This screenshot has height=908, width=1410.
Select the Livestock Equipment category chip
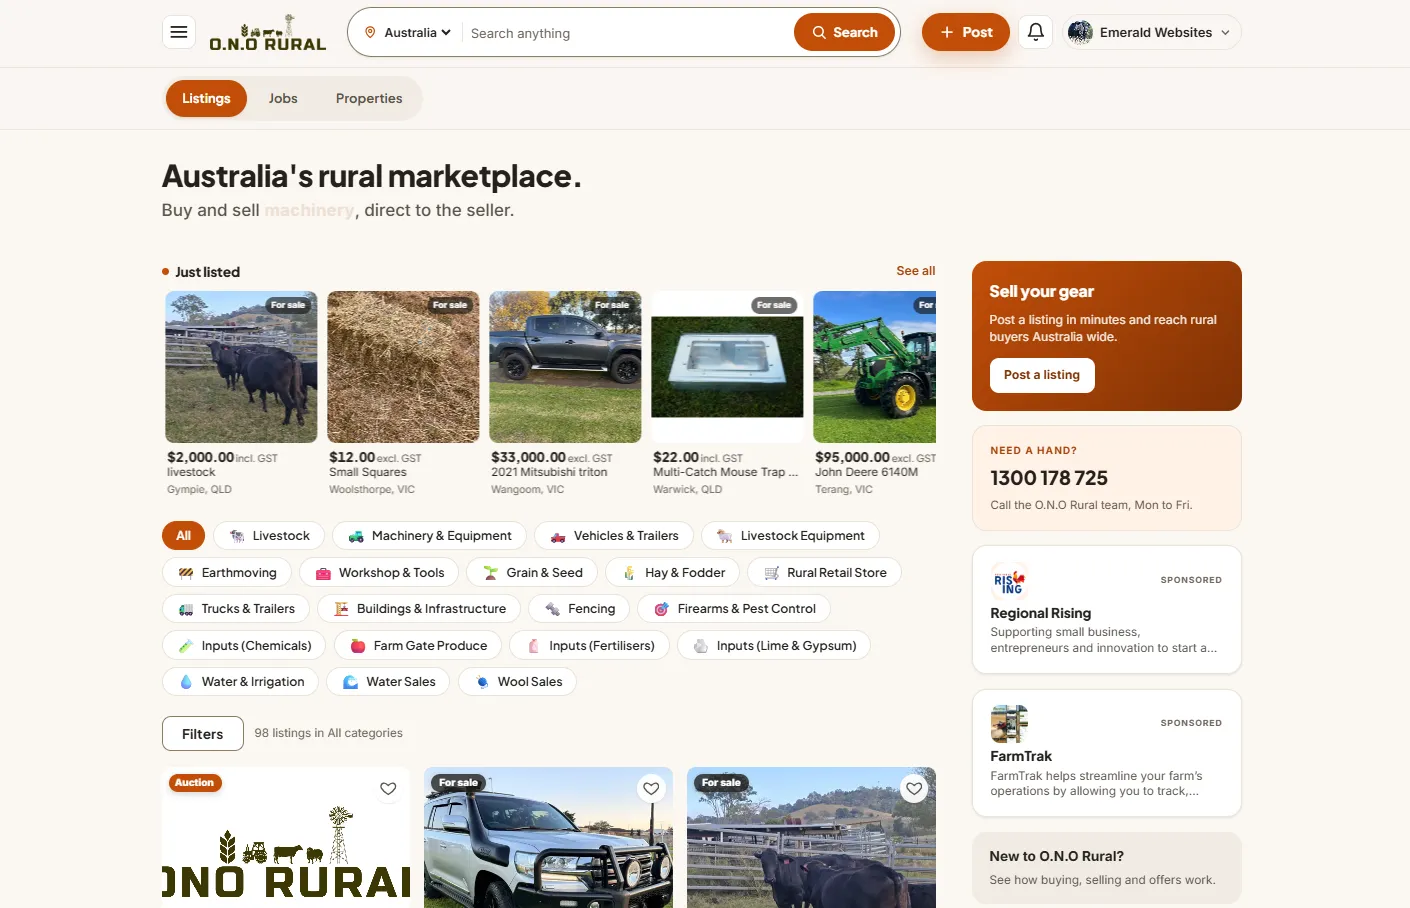(790, 536)
